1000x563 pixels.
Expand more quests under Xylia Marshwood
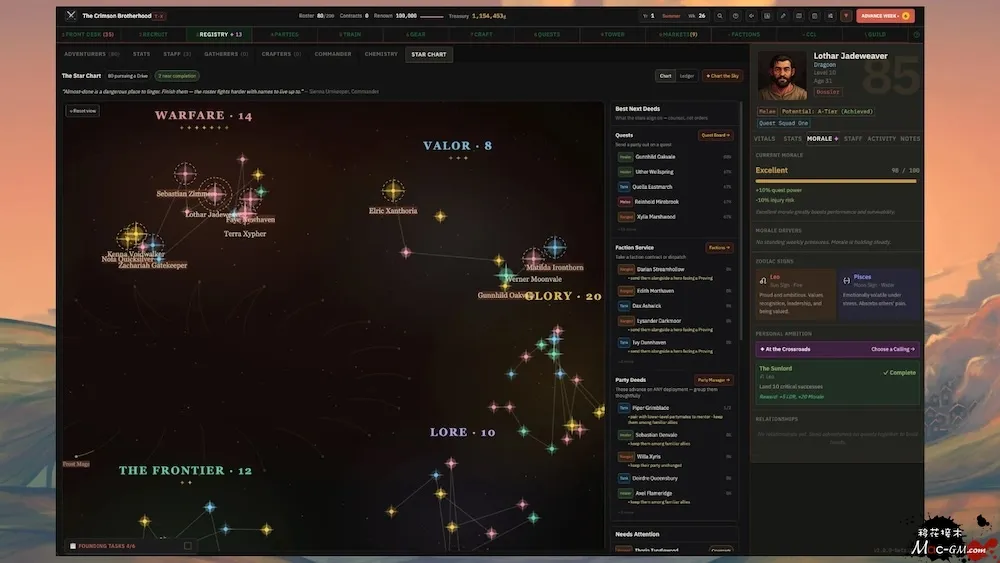click(x=627, y=230)
